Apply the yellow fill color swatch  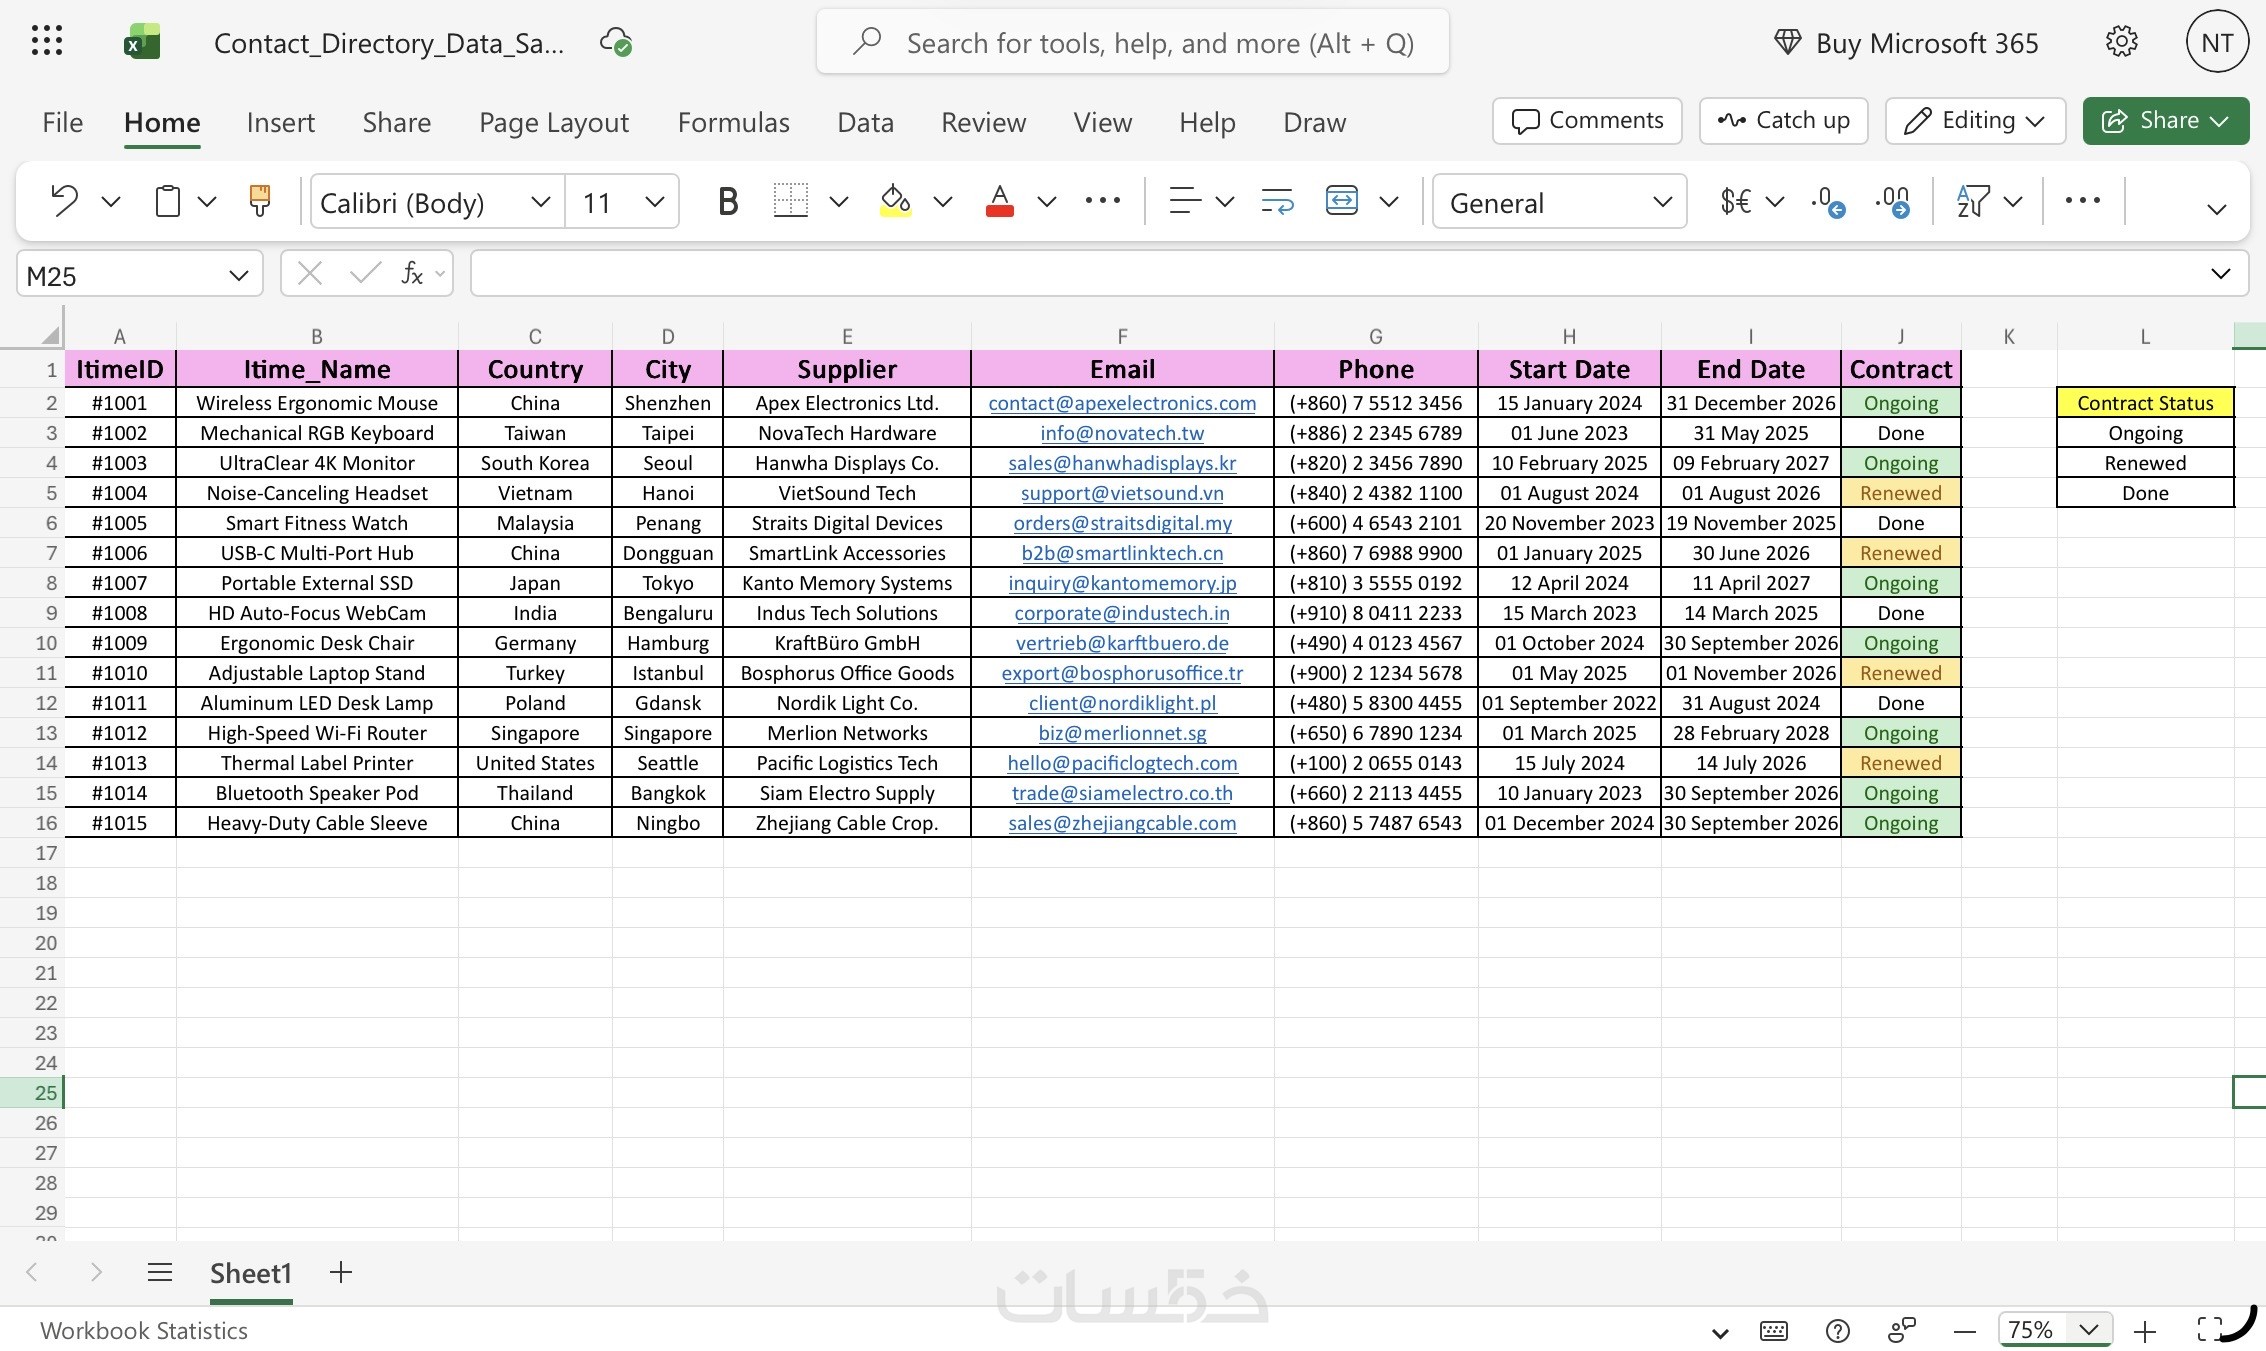[895, 201]
